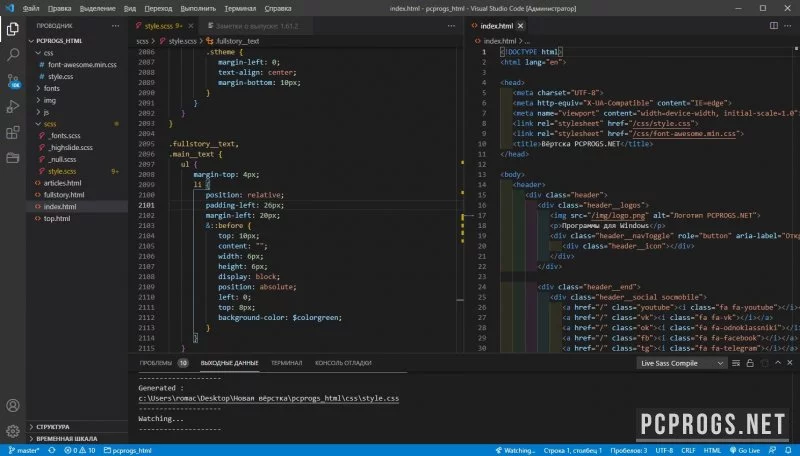800x456 pixels.
Task: Open the Выполнить menu
Action: tap(198, 8)
